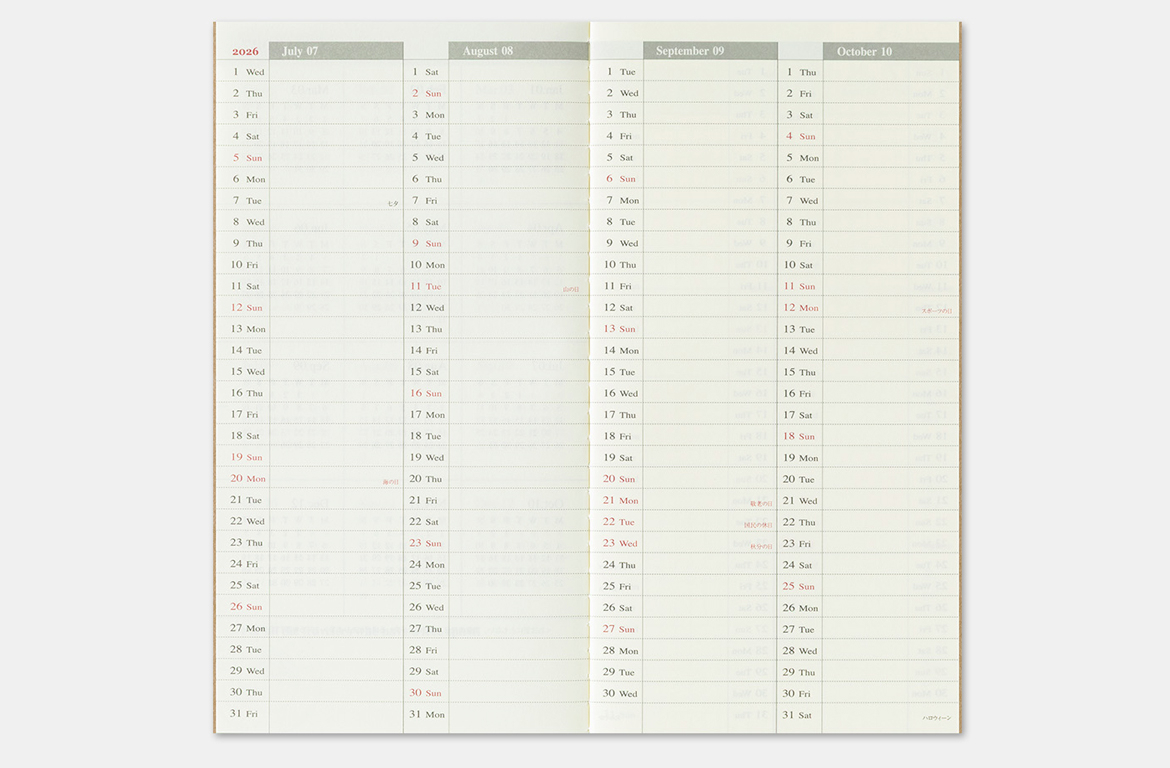Viewport: 1170px width, 768px height.
Task: Click the August 1 Sat date label
Action: (425, 72)
